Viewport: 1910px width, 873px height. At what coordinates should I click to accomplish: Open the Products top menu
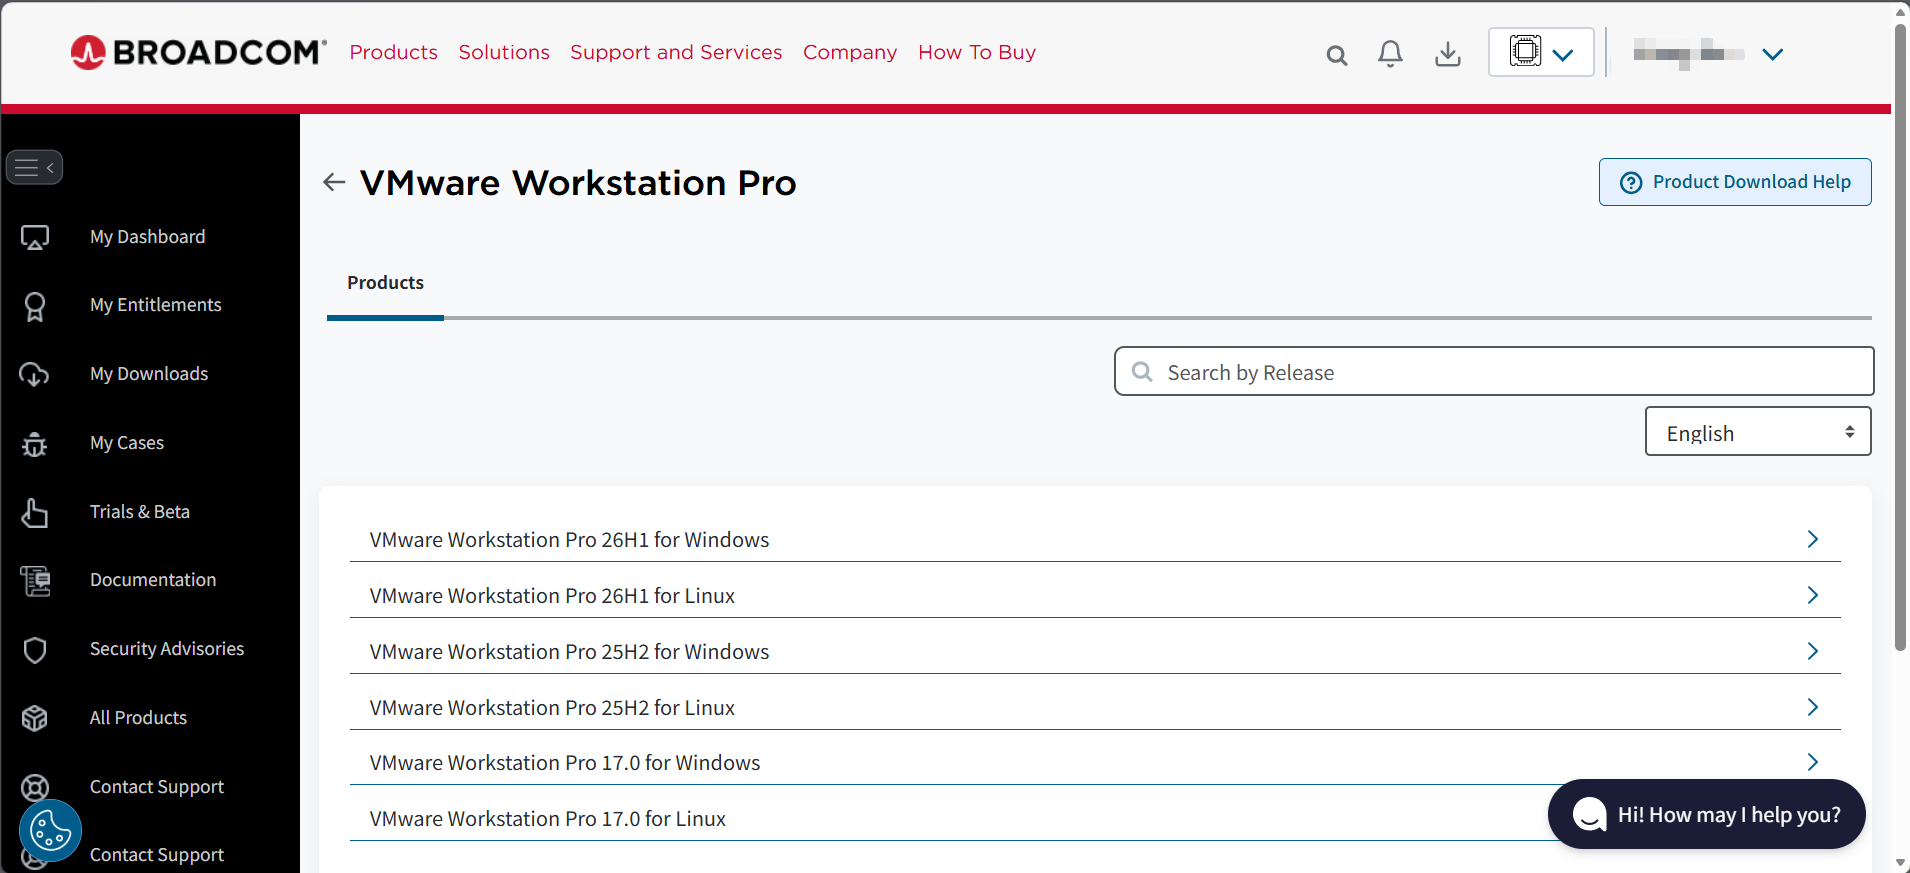click(x=394, y=52)
